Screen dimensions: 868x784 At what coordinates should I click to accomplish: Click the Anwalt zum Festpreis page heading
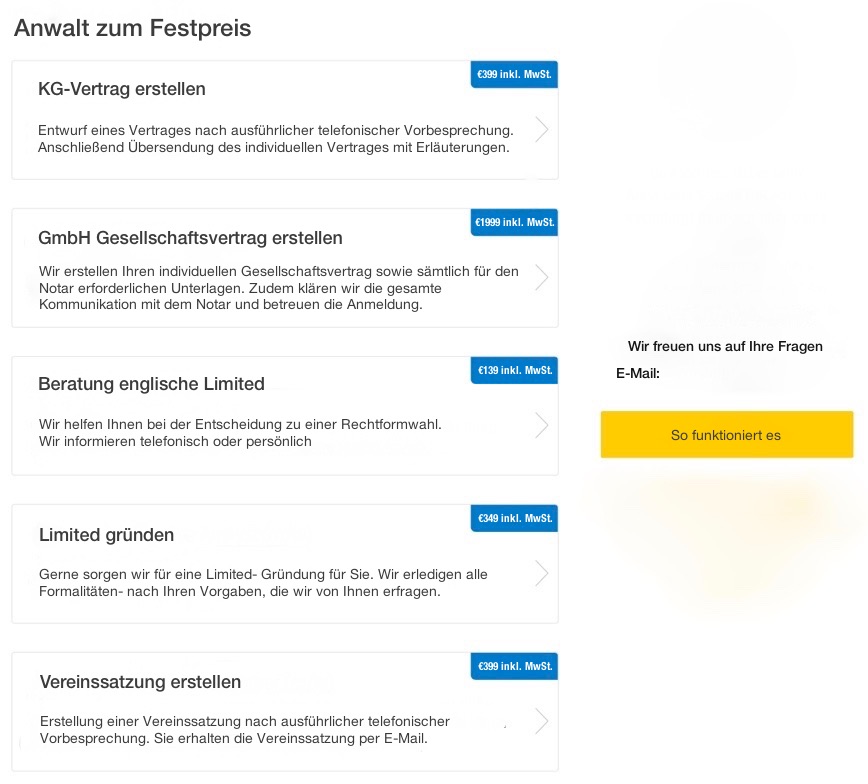132,28
